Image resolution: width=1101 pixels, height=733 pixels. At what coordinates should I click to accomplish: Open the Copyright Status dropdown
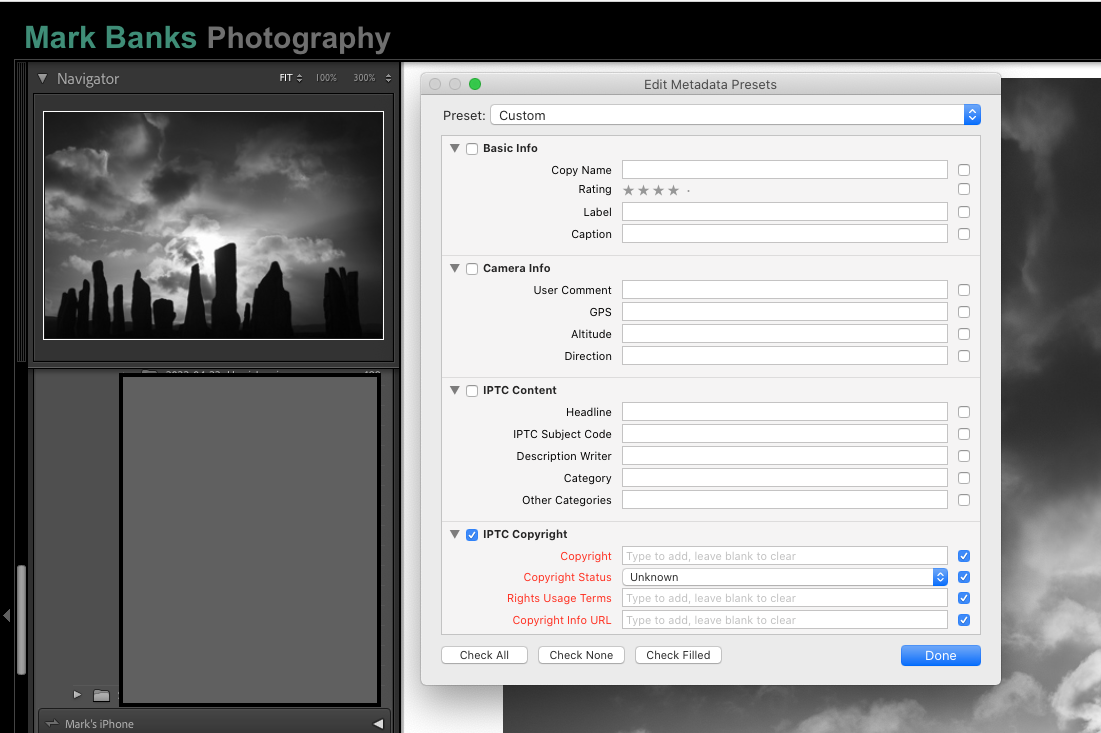point(785,577)
